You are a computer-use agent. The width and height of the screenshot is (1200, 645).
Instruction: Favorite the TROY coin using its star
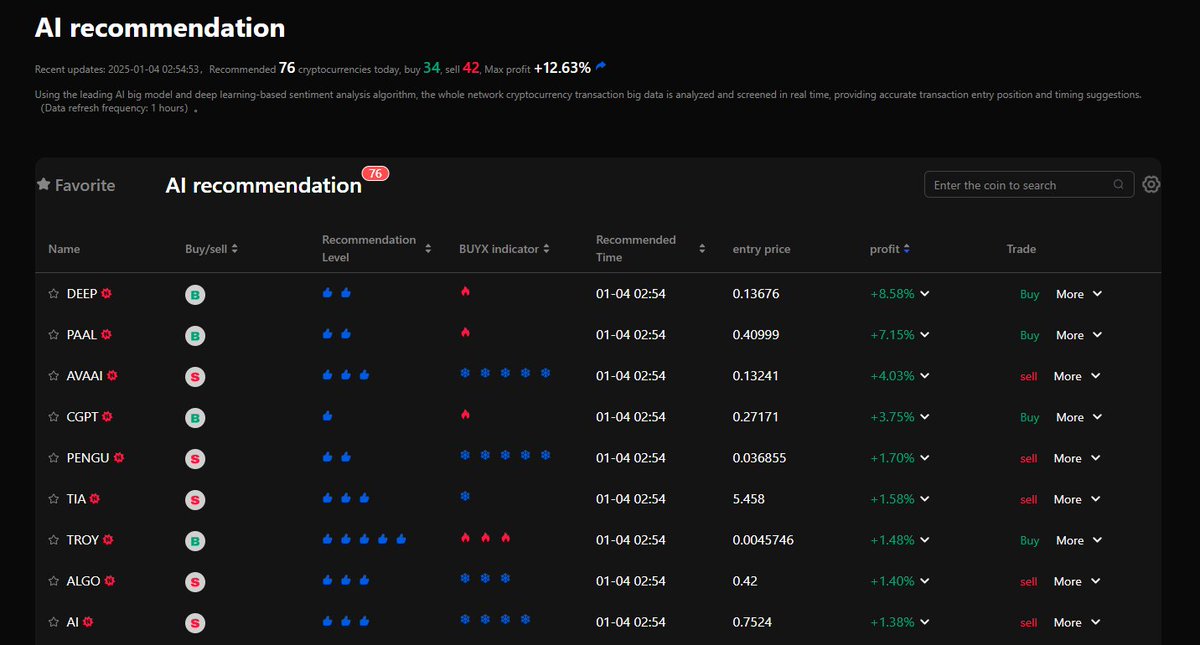(53, 540)
